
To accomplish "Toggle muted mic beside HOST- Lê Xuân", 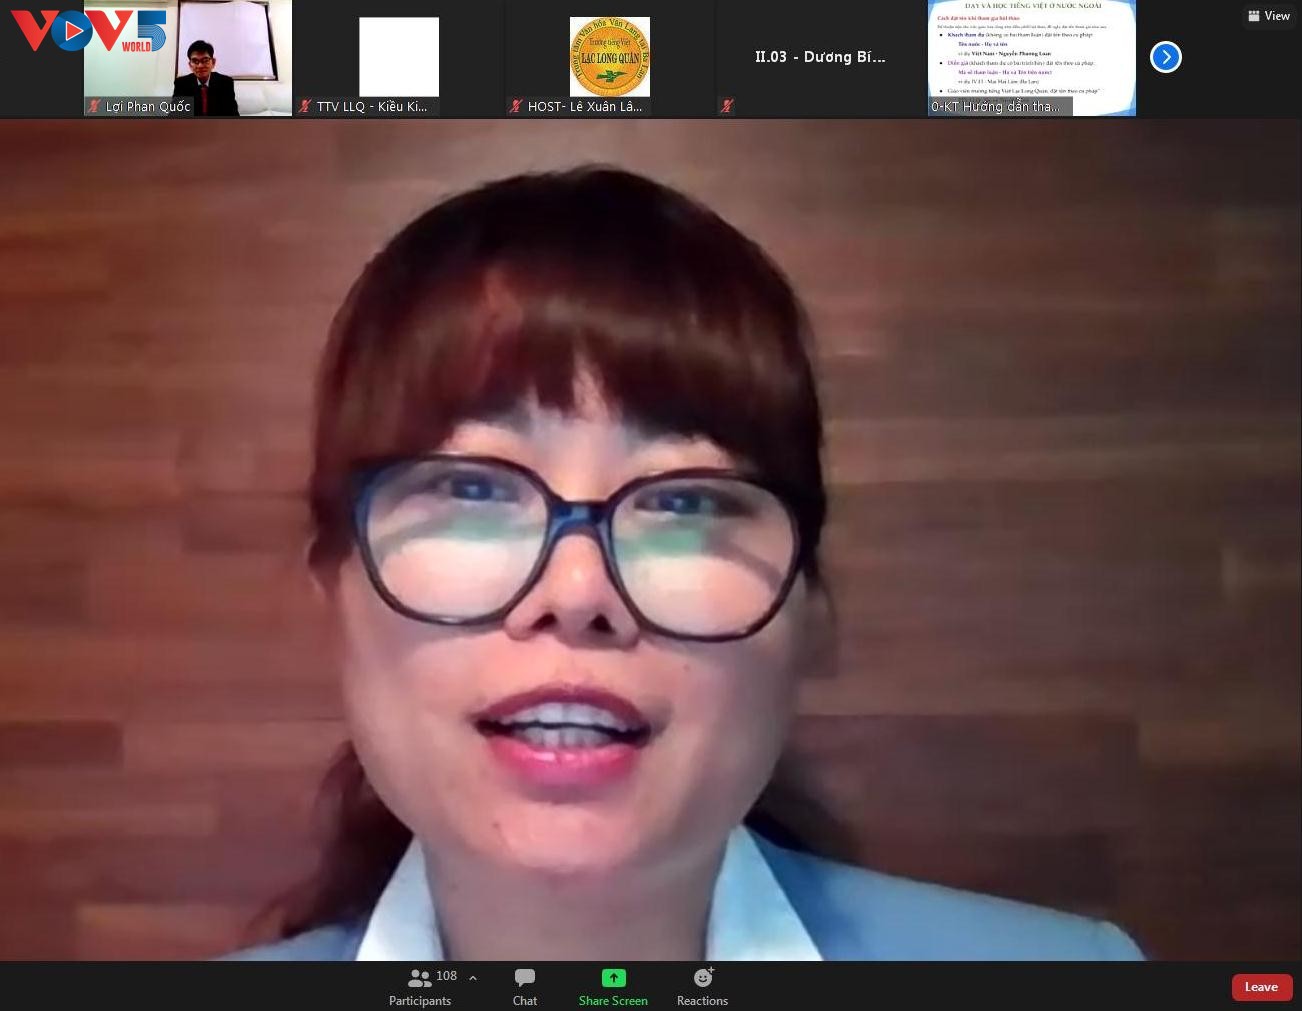I will click(516, 106).
